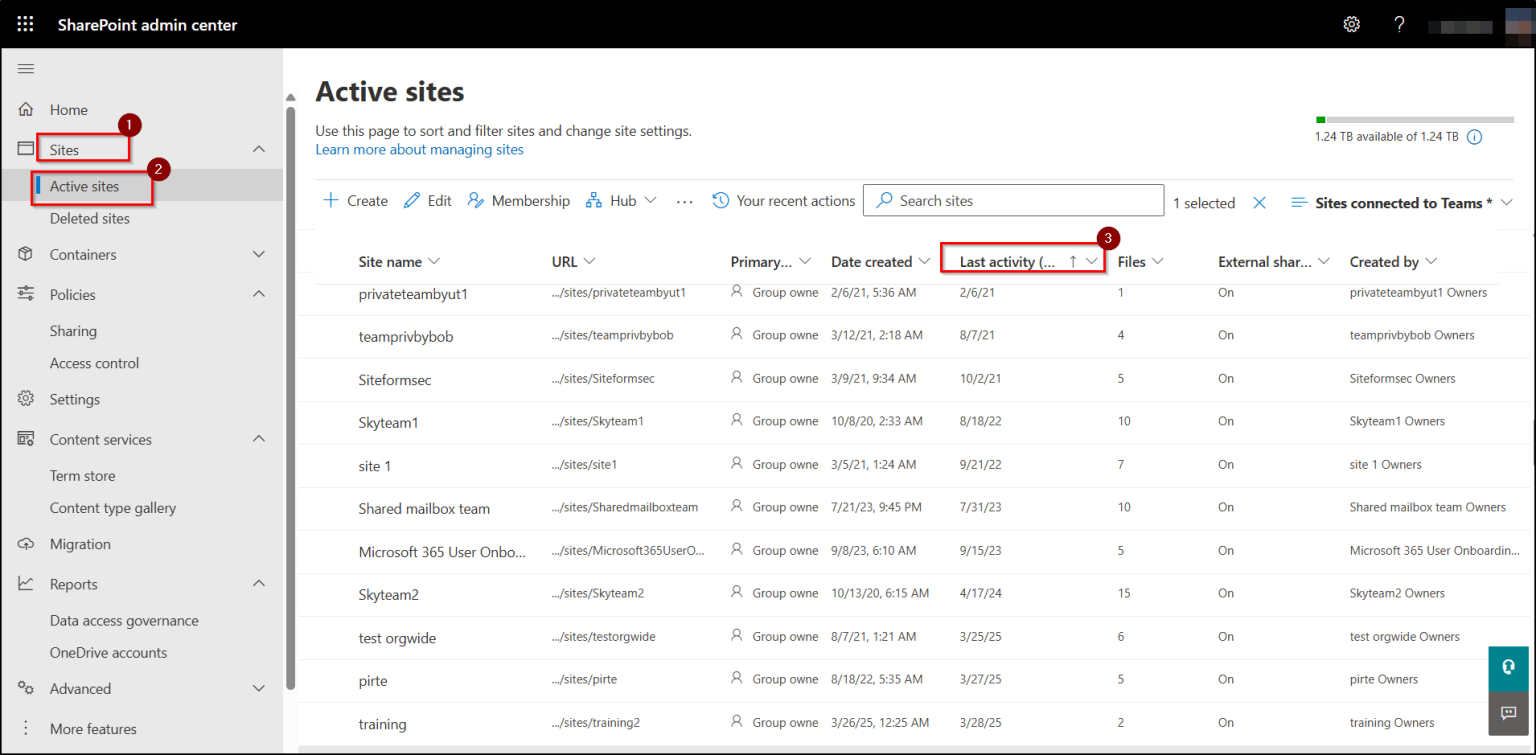This screenshot has width=1536, height=755.
Task: Open the Help question mark icon
Action: [1398, 24]
